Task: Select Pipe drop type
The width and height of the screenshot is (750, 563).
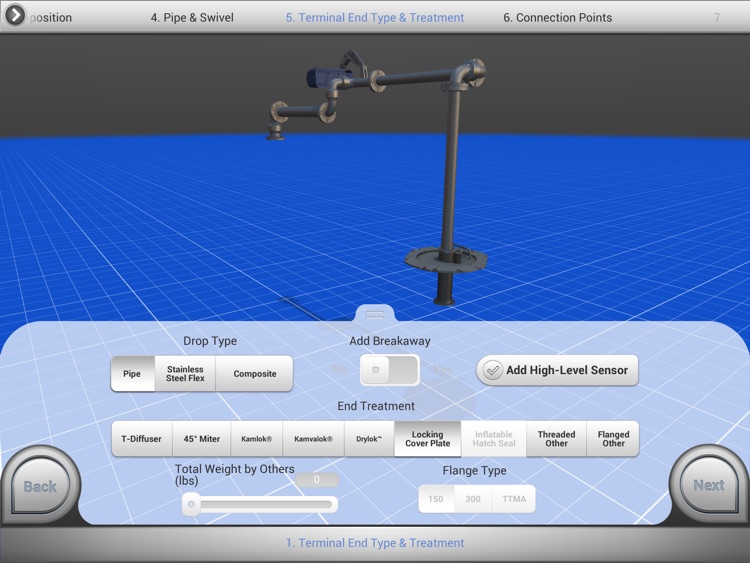Action: [132, 374]
